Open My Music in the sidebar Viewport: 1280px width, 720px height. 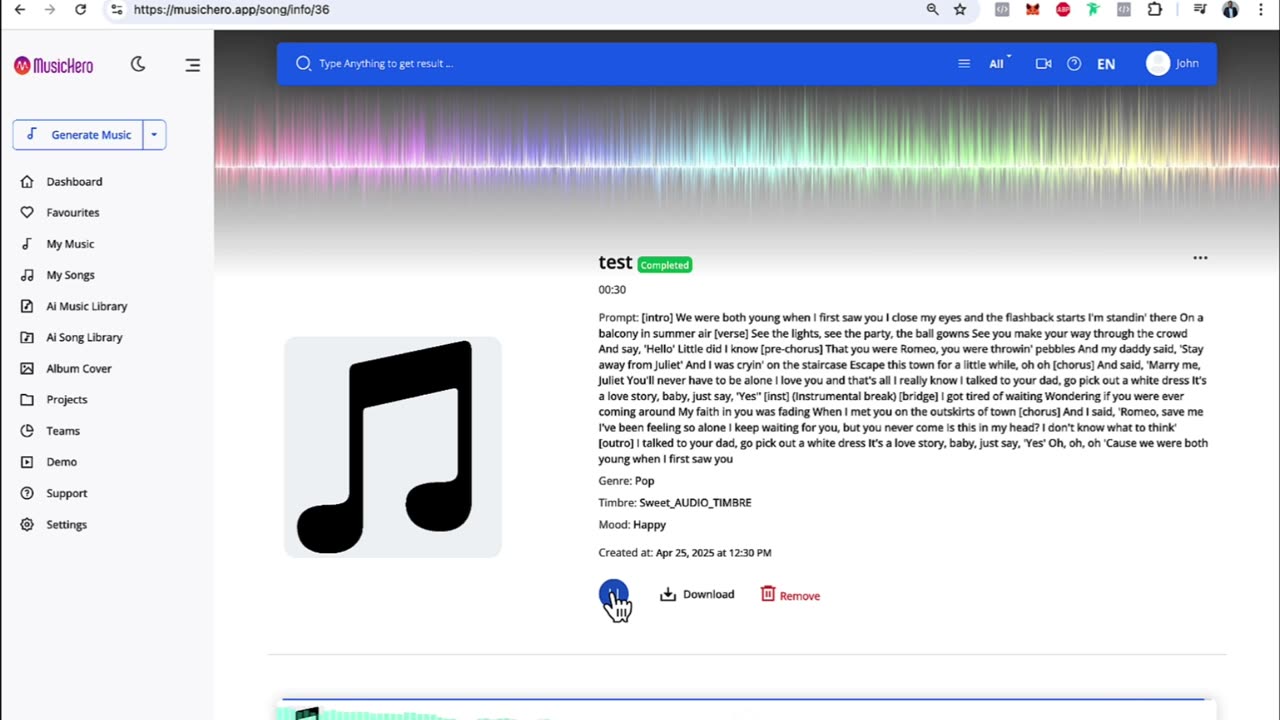pyautogui.click(x=58, y=244)
